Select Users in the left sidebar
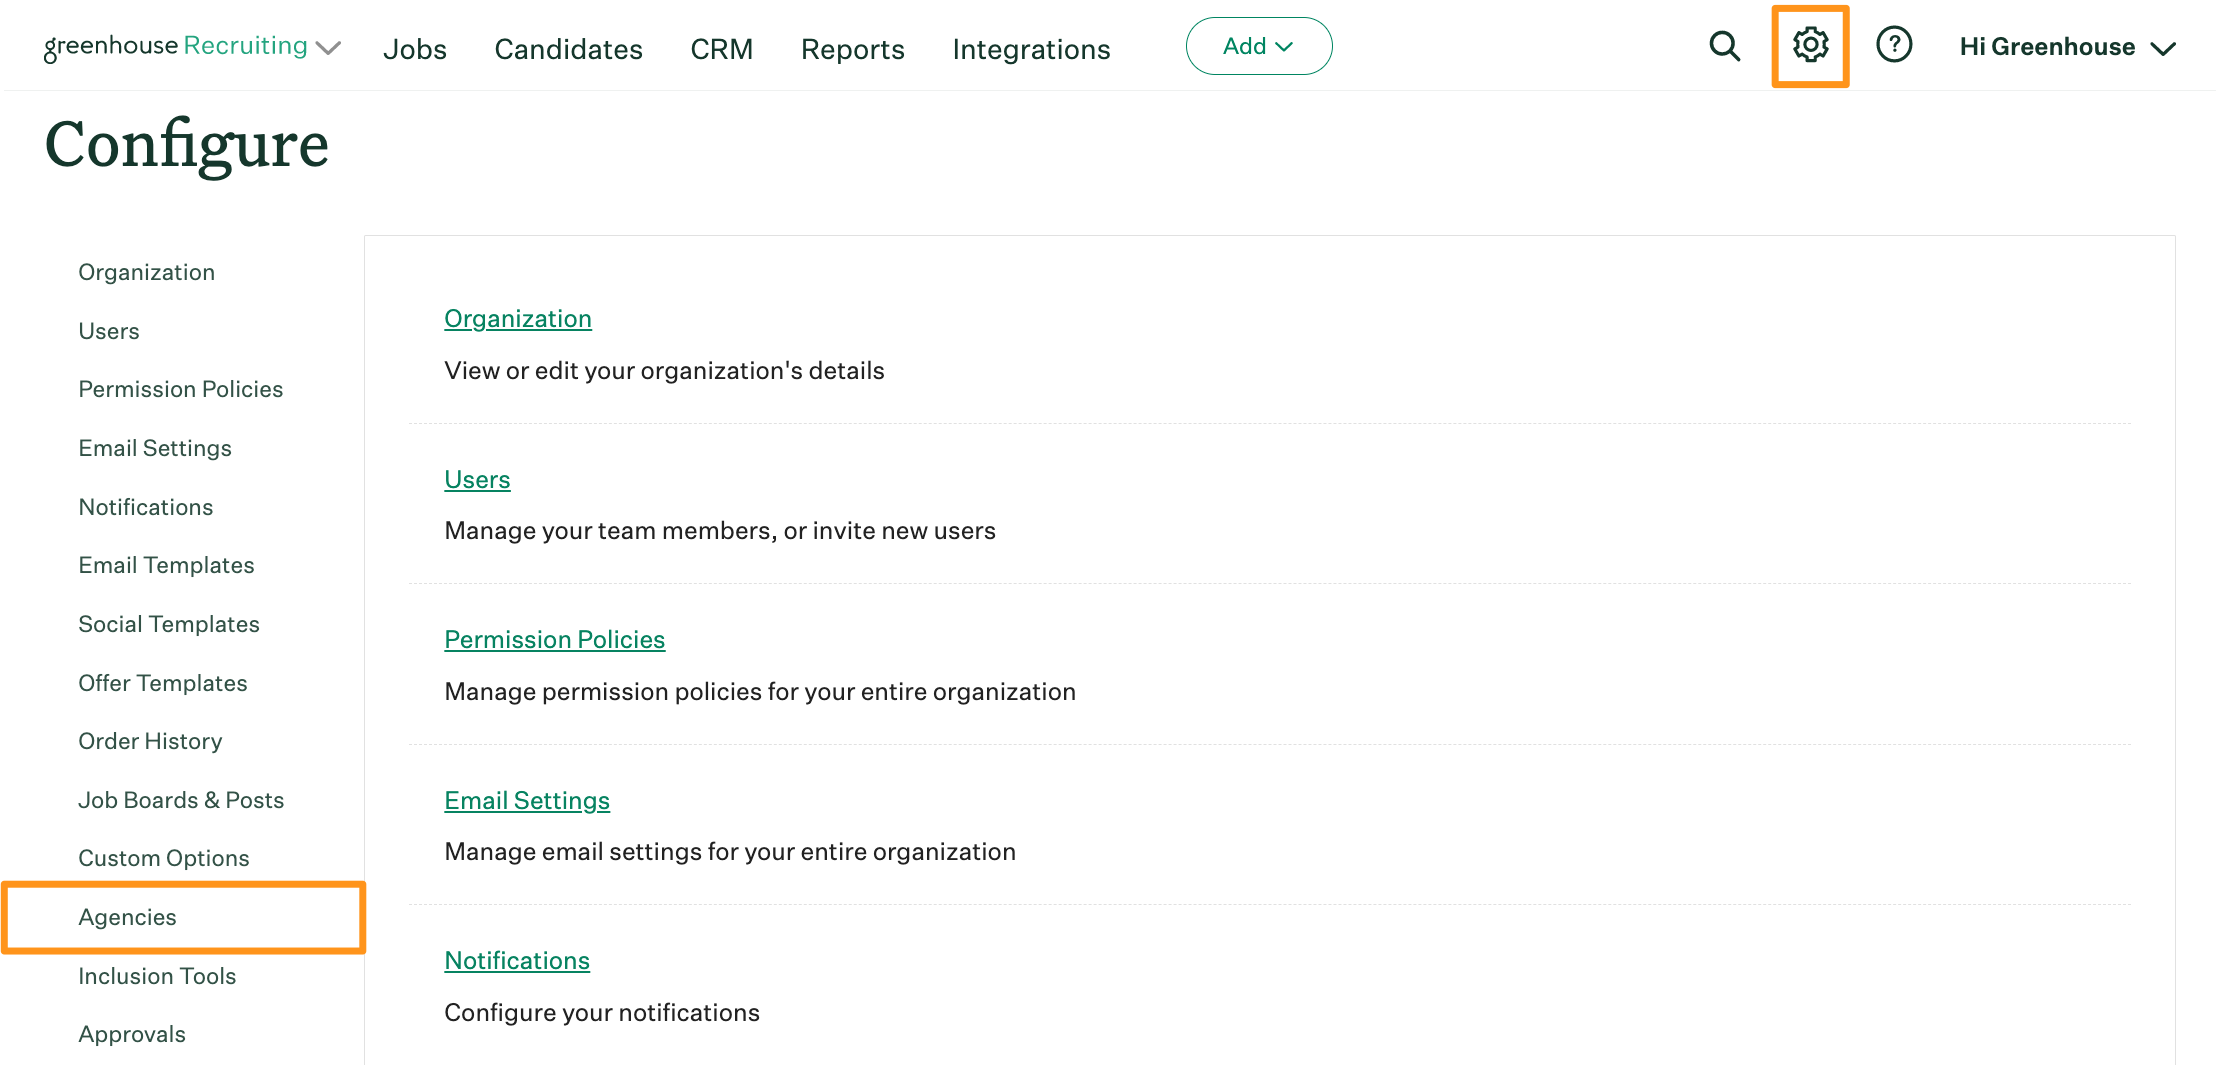2216x1065 pixels. tap(109, 331)
